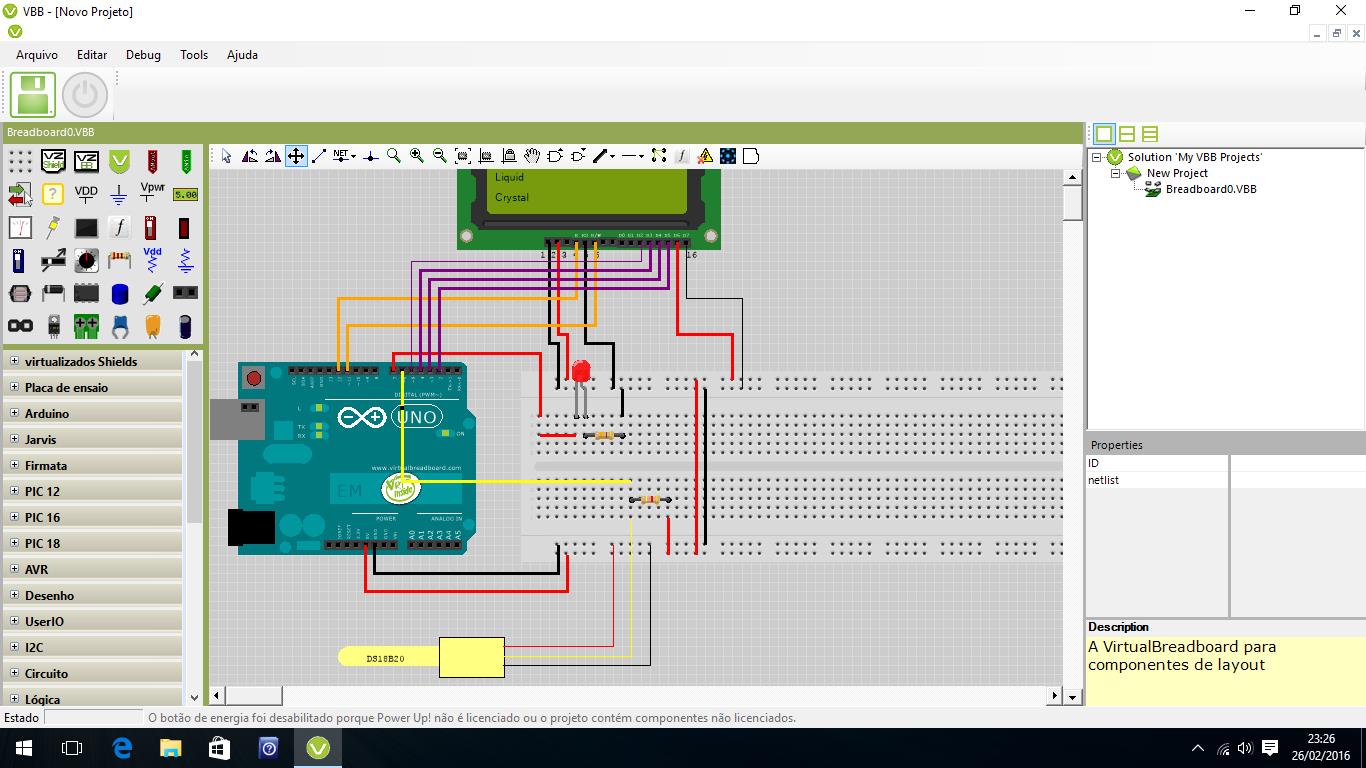
Task: Click the zoom in magnifier icon
Action: (416, 156)
